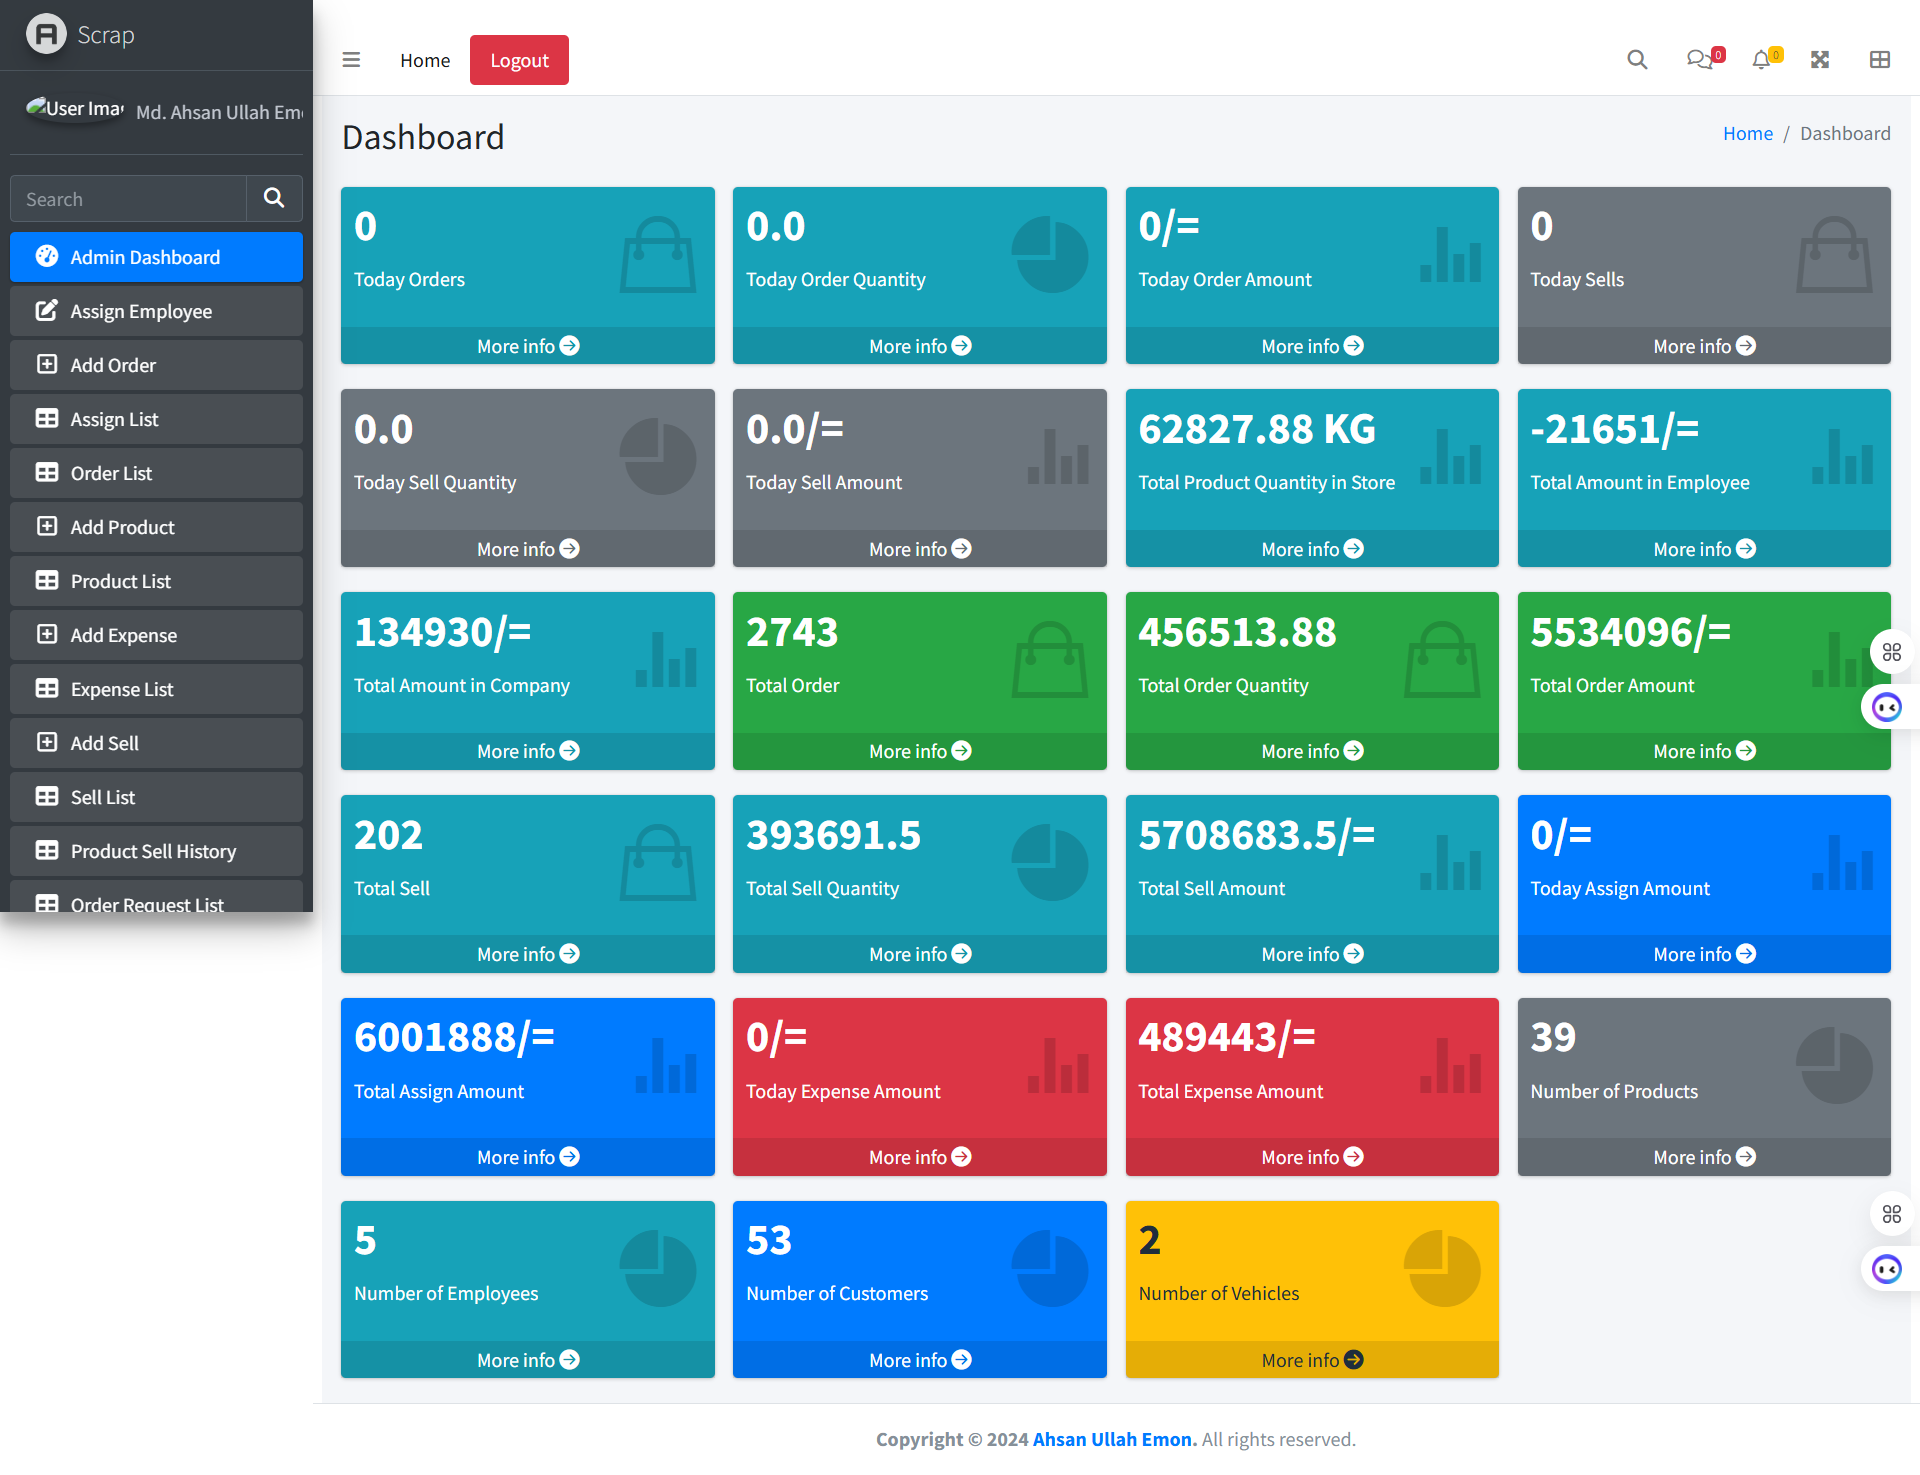Viewport: 1920px width, 1475px height.
Task: Click the Scrap brand logo
Action: point(46,34)
